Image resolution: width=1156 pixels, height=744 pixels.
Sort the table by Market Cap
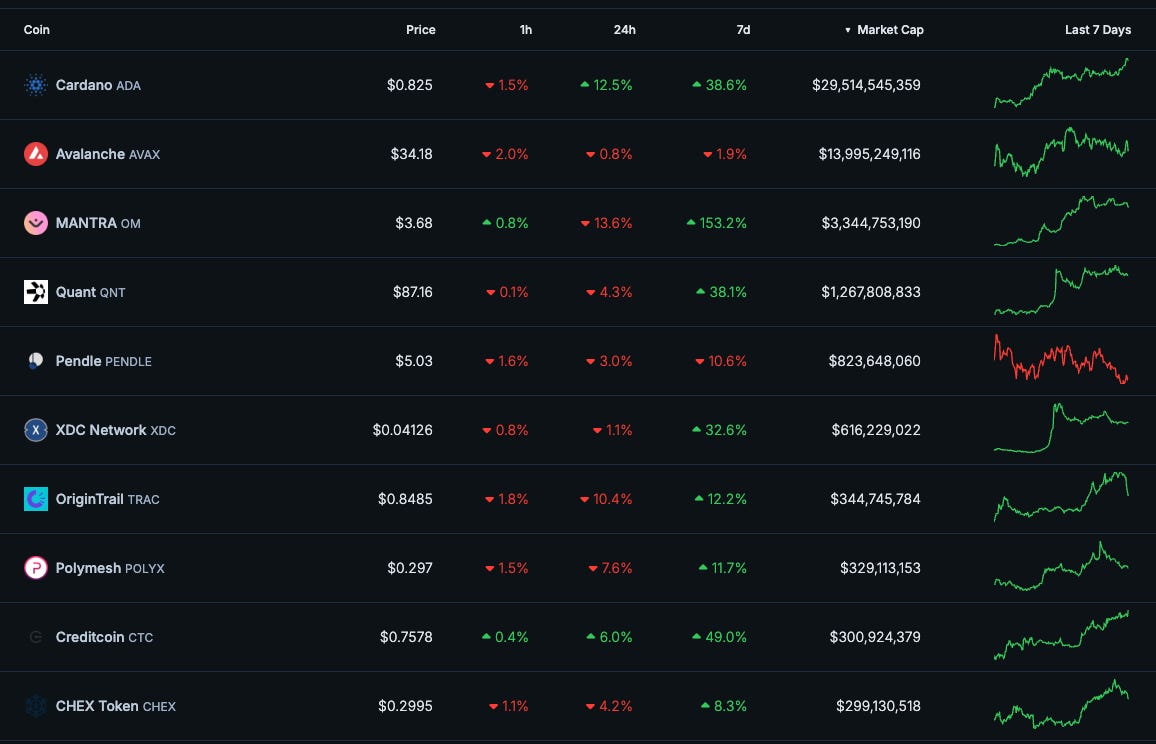(884, 29)
